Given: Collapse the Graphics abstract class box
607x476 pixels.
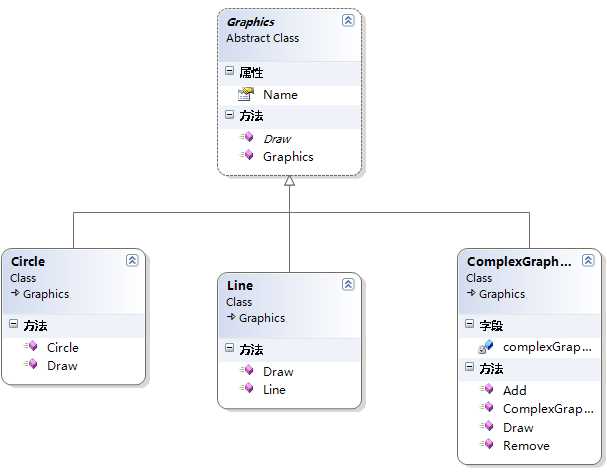Looking at the screenshot, I should point(347,20).
